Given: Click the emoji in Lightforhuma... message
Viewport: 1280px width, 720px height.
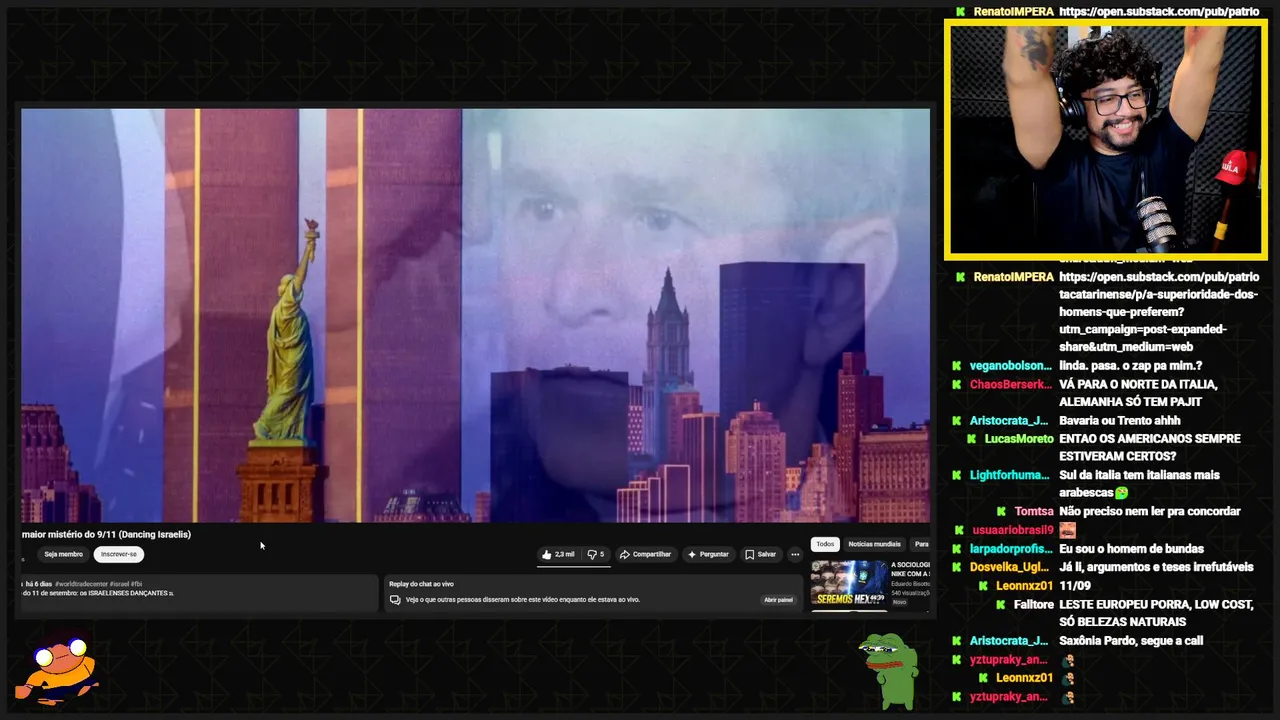Looking at the screenshot, I should [x=1121, y=493].
